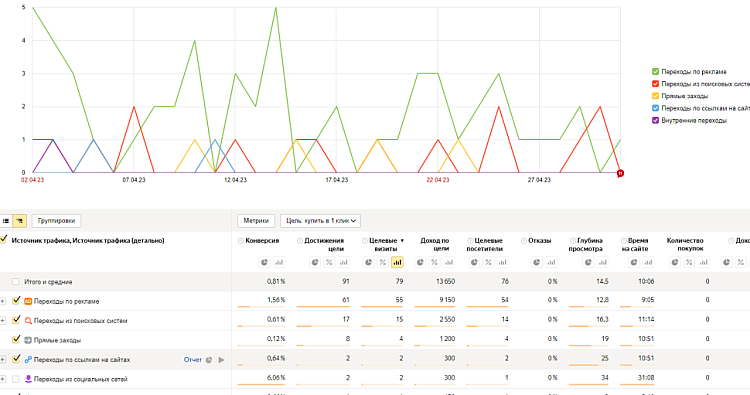Open Метрики selector
Image resolution: width=750 pixels, height=395 pixels.
coord(256,221)
